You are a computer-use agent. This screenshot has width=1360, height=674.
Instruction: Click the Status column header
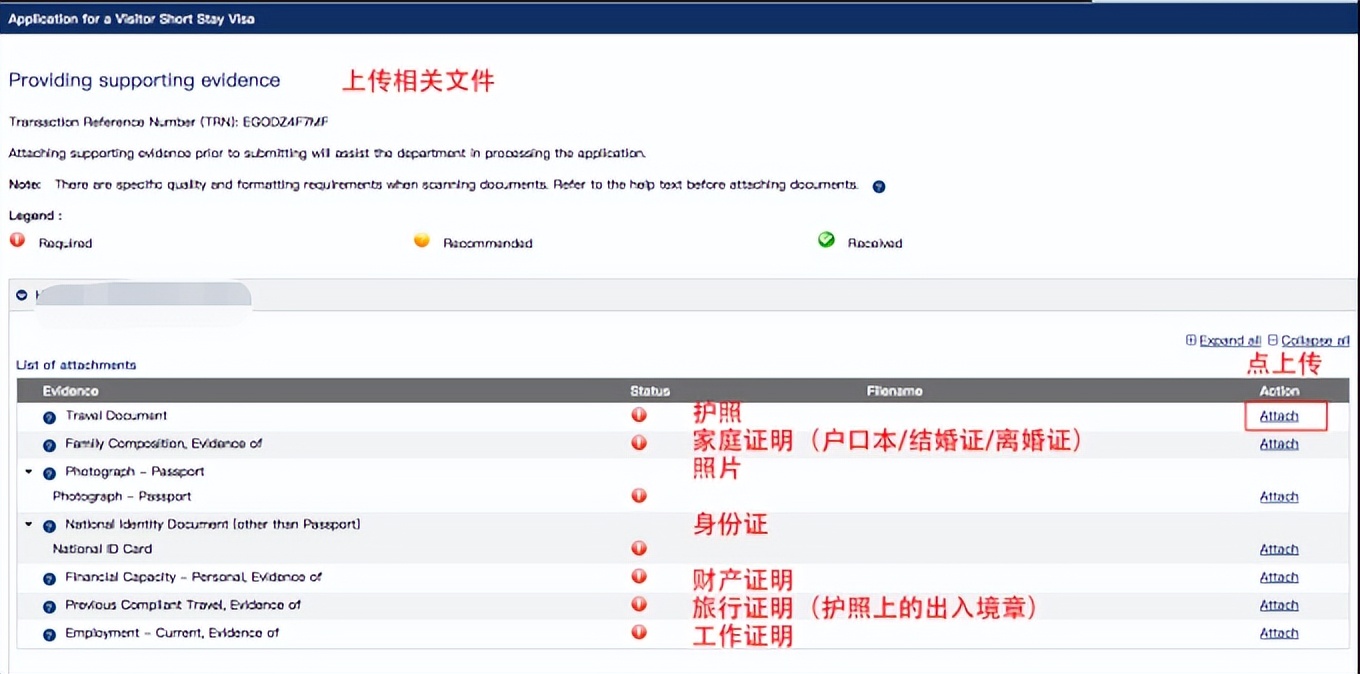[x=650, y=391]
